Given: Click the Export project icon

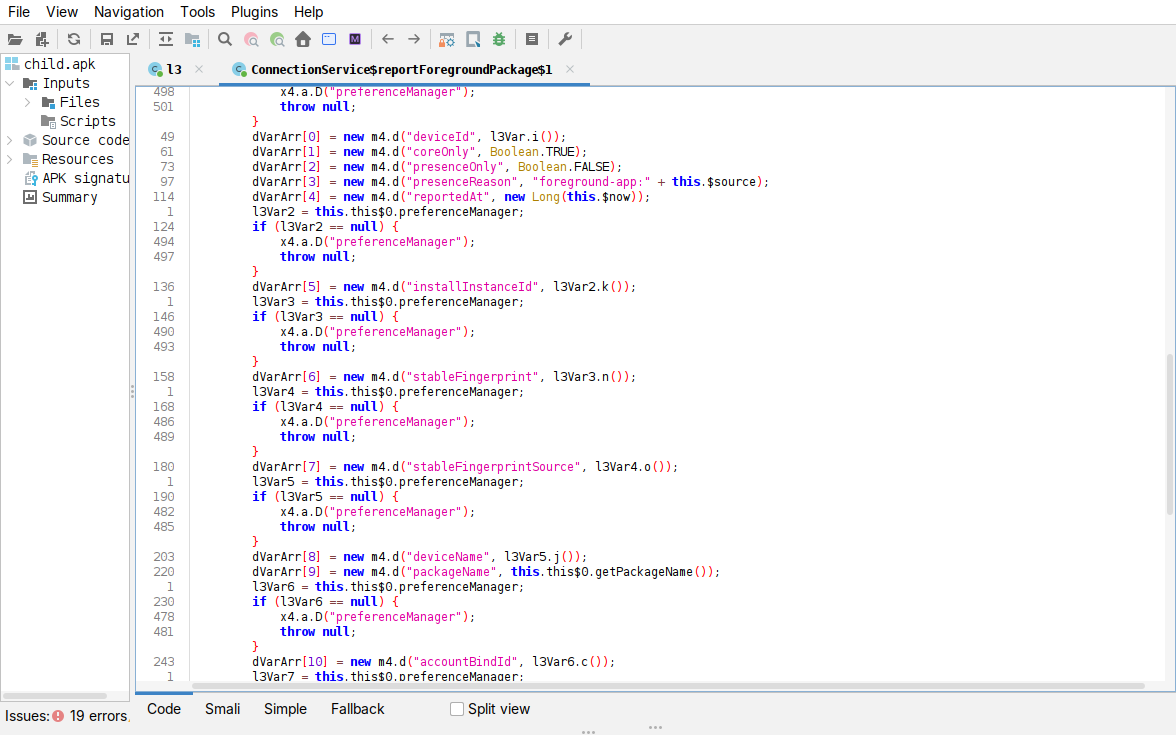Looking at the screenshot, I should (x=133, y=40).
